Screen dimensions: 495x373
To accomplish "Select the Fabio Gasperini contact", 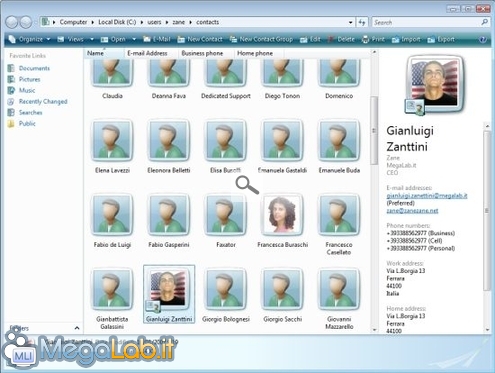I will (x=169, y=221).
